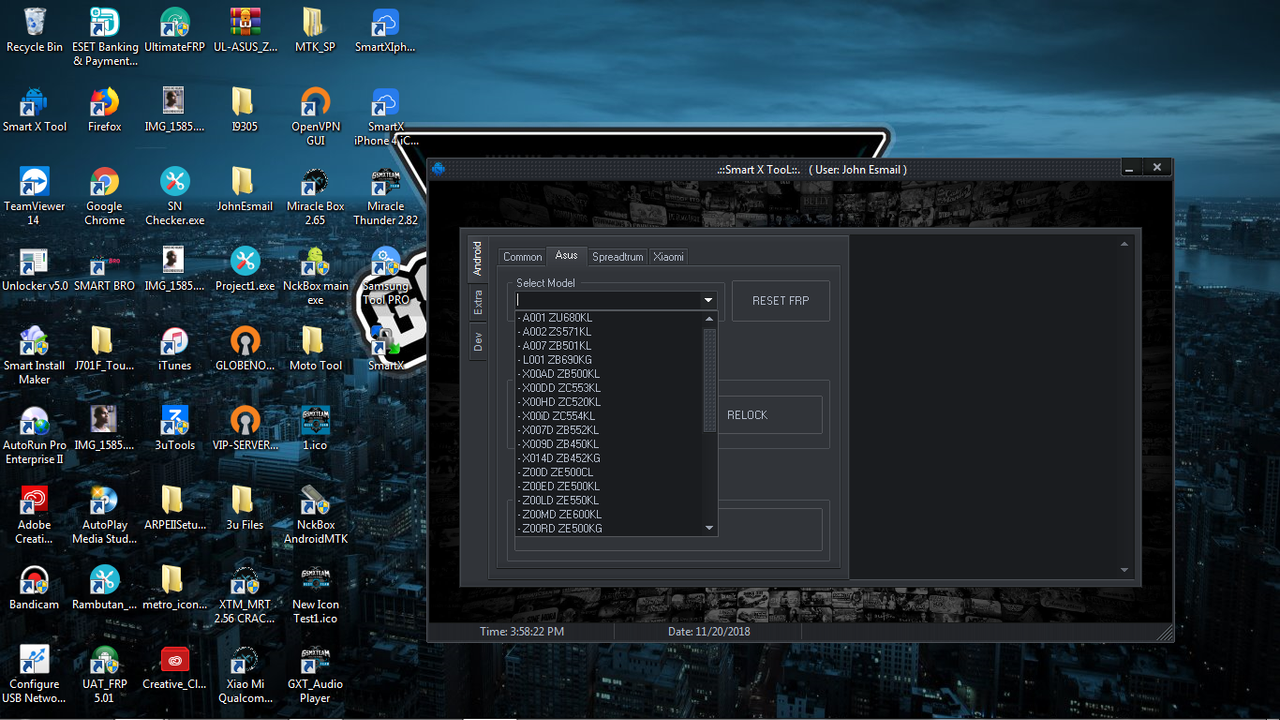
Task: Open Adobe Creative Cloud desktop icon
Action: 34,515
